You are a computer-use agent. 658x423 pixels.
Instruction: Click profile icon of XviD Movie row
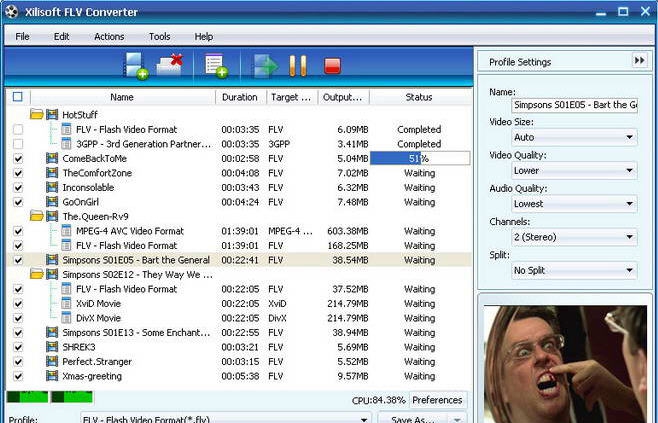point(66,303)
